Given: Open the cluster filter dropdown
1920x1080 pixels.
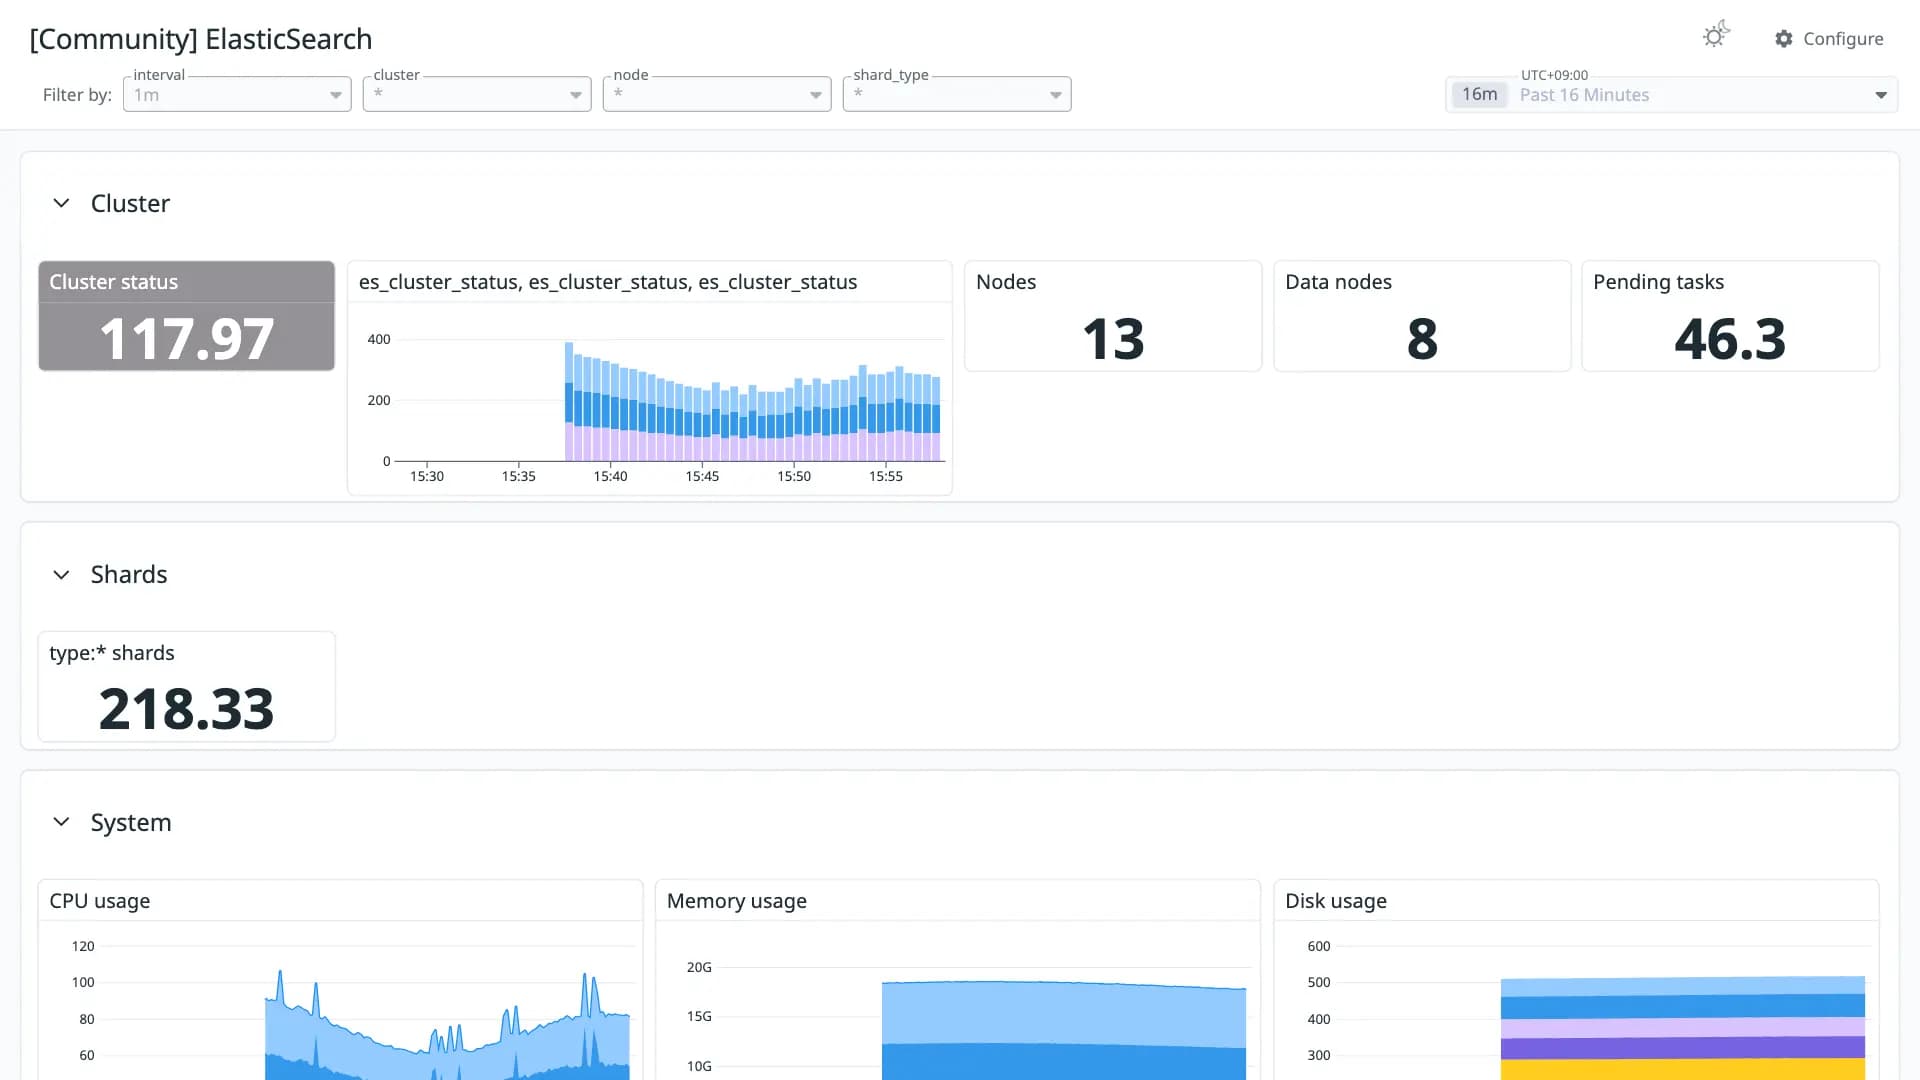Looking at the screenshot, I should click(477, 94).
